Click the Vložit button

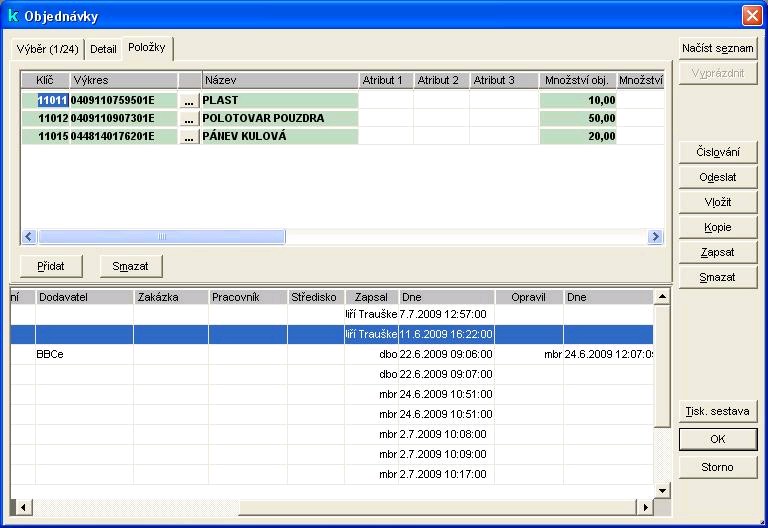click(718, 202)
